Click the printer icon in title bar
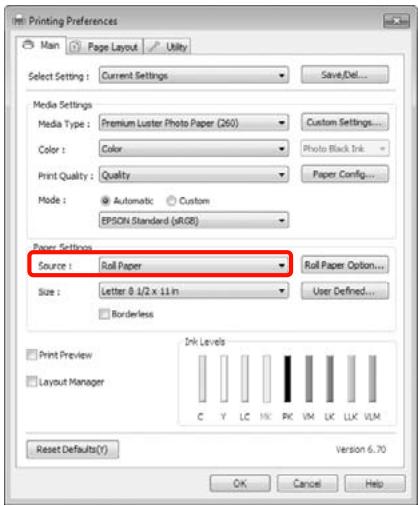 [x=19, y=21]
